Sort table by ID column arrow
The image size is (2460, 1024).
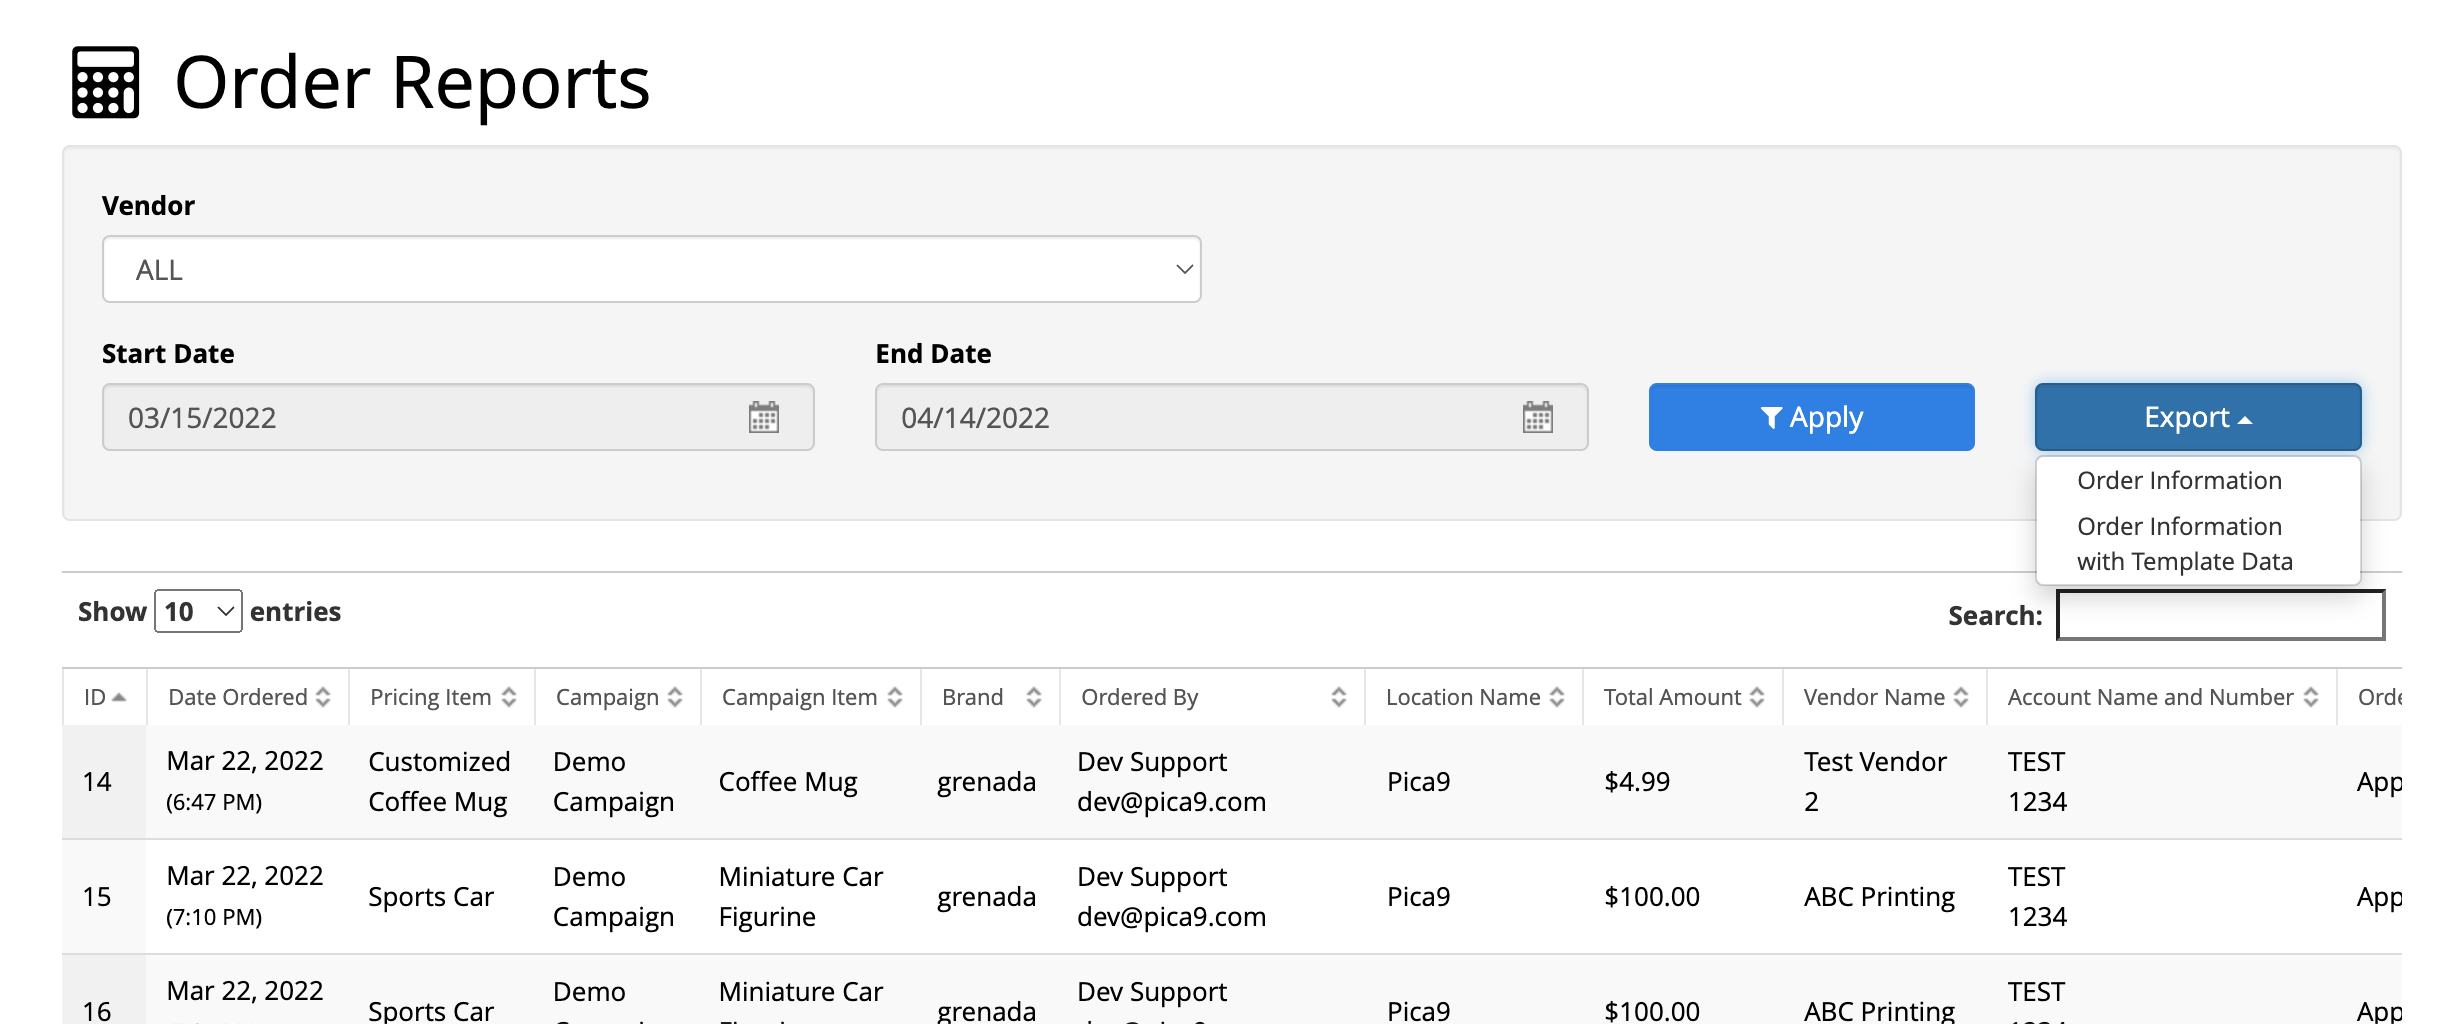pos(119,697)
